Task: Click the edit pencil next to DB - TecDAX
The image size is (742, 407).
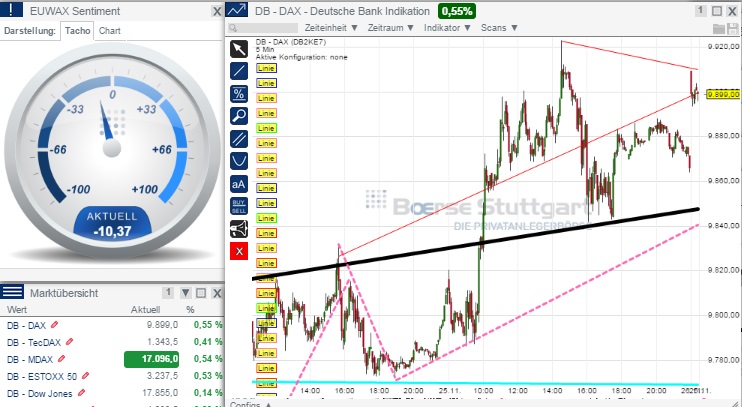Action: 70,342
